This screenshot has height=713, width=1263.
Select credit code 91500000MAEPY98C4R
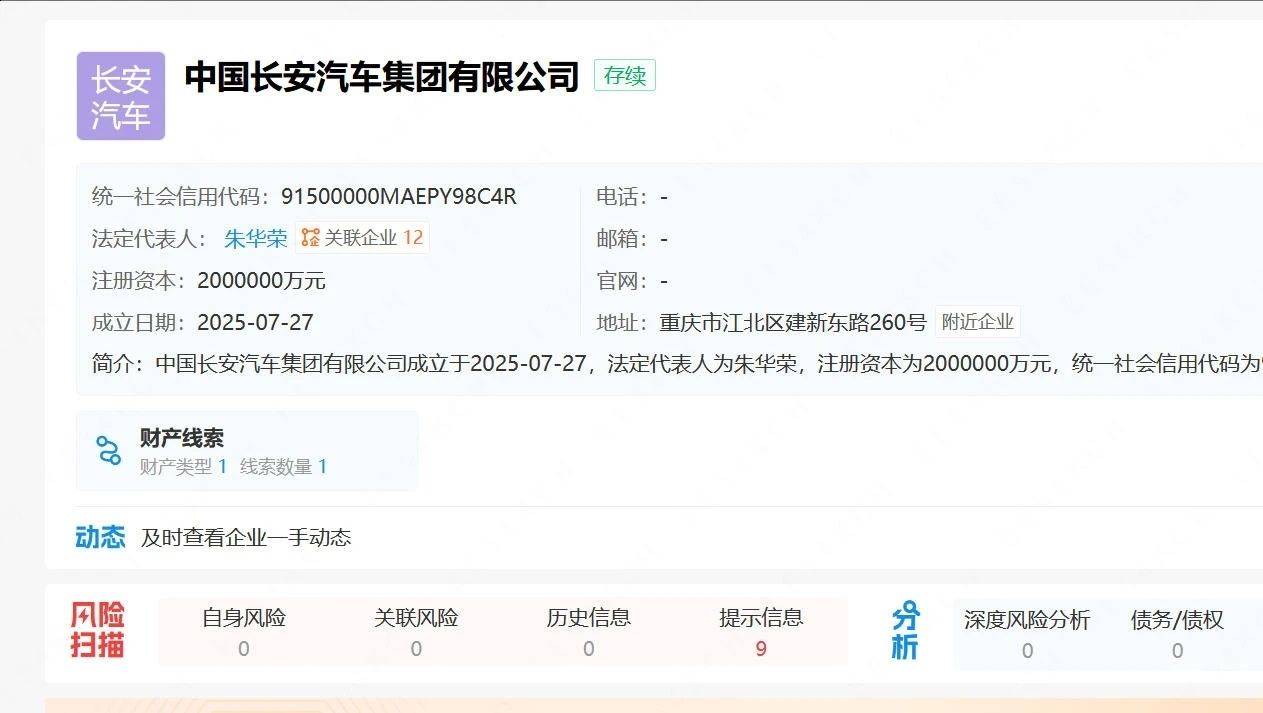coord(399,196)
